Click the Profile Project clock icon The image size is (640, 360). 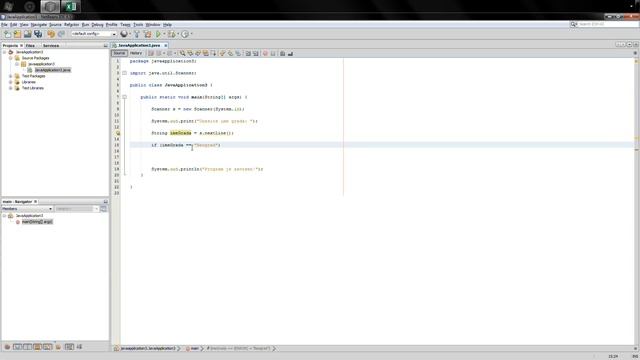tap(185, 34)
